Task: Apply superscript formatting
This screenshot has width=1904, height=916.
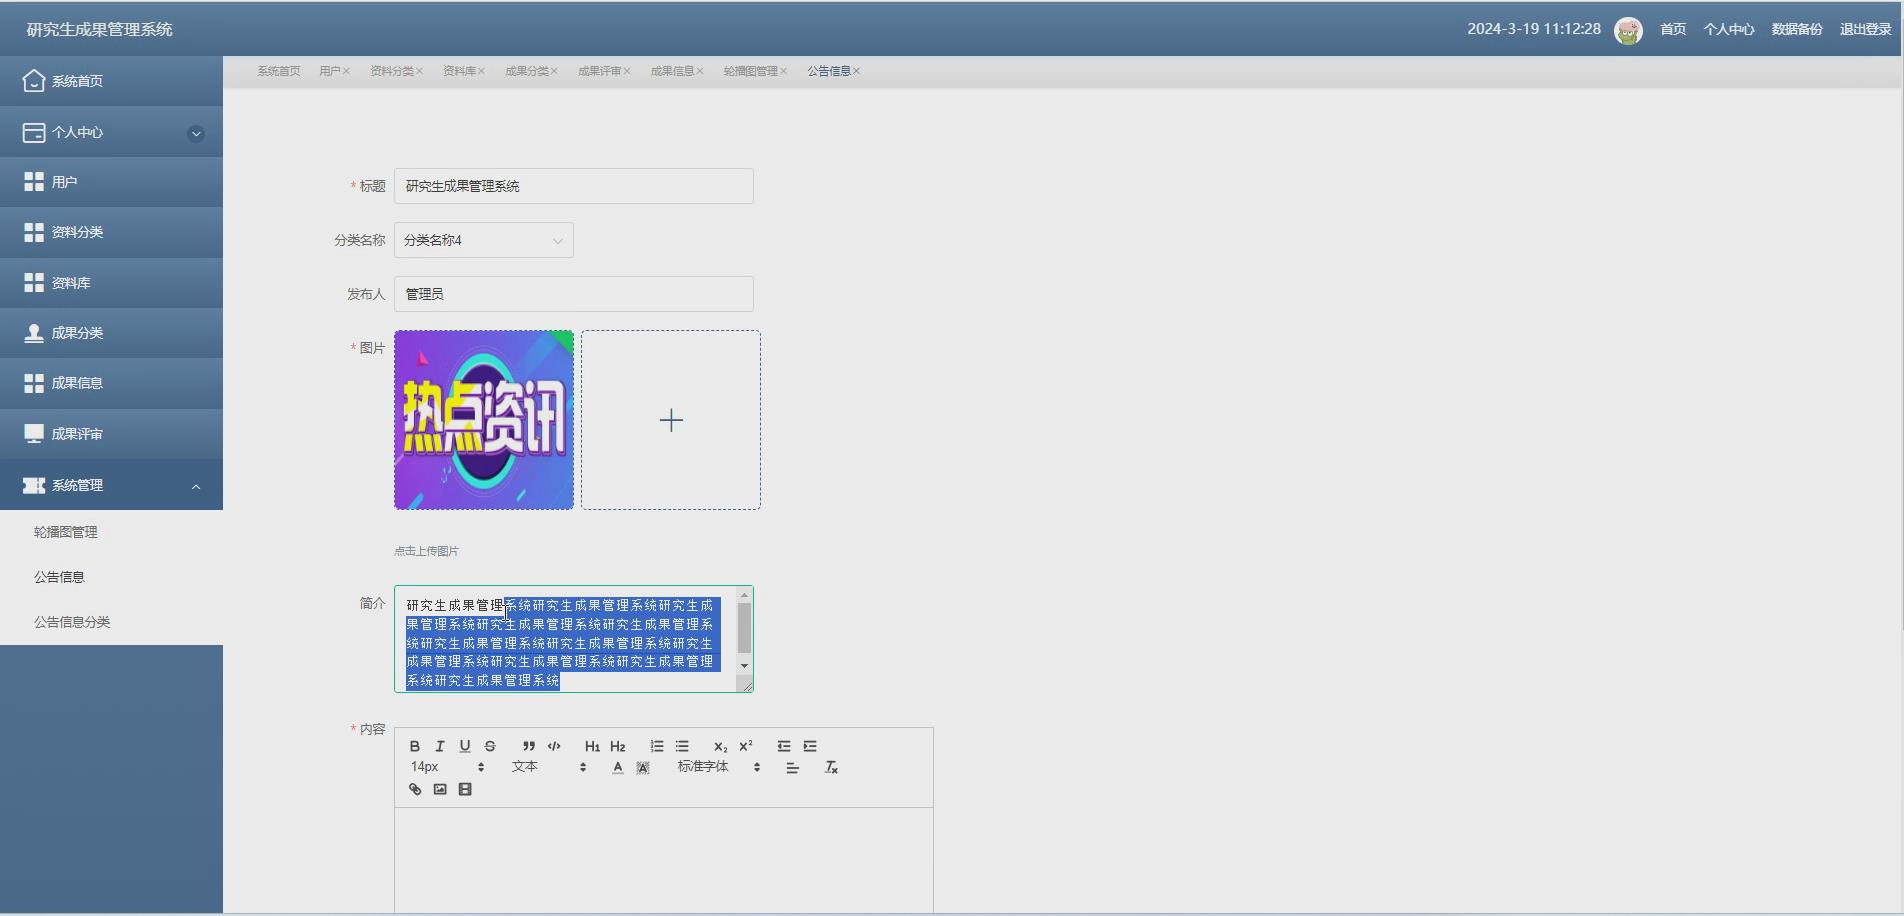Action: tap(746, 746)
